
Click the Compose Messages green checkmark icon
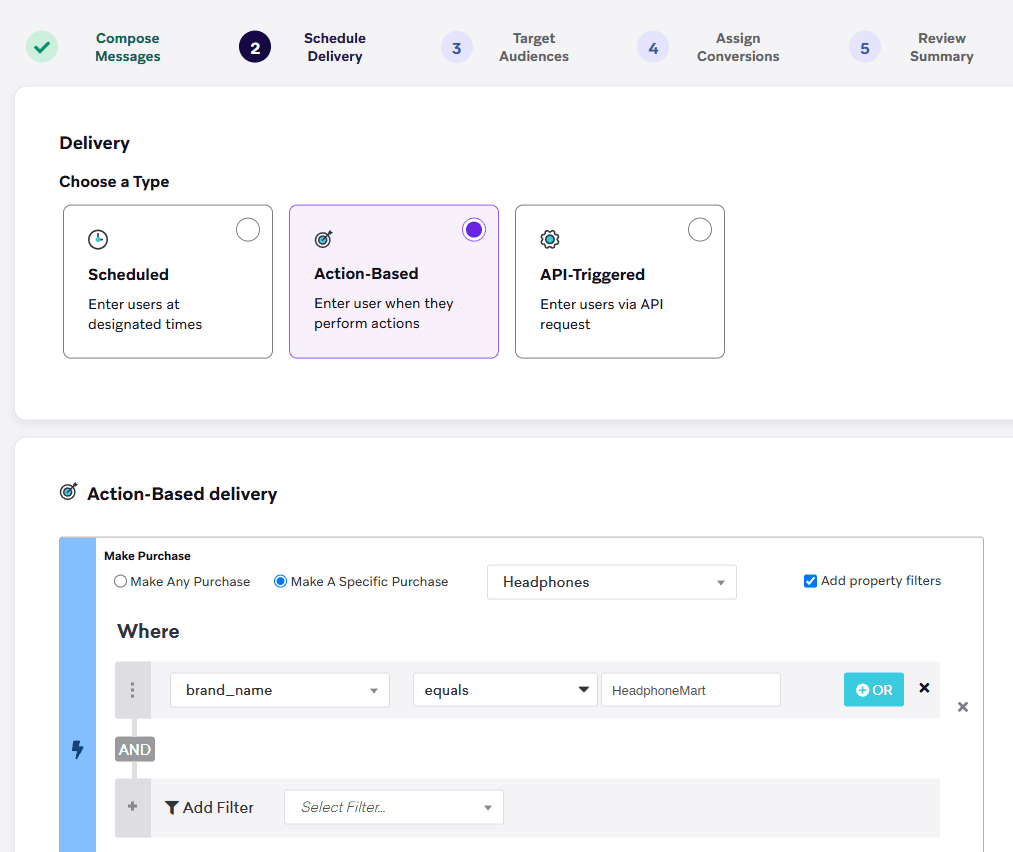[x=42, y=47]
